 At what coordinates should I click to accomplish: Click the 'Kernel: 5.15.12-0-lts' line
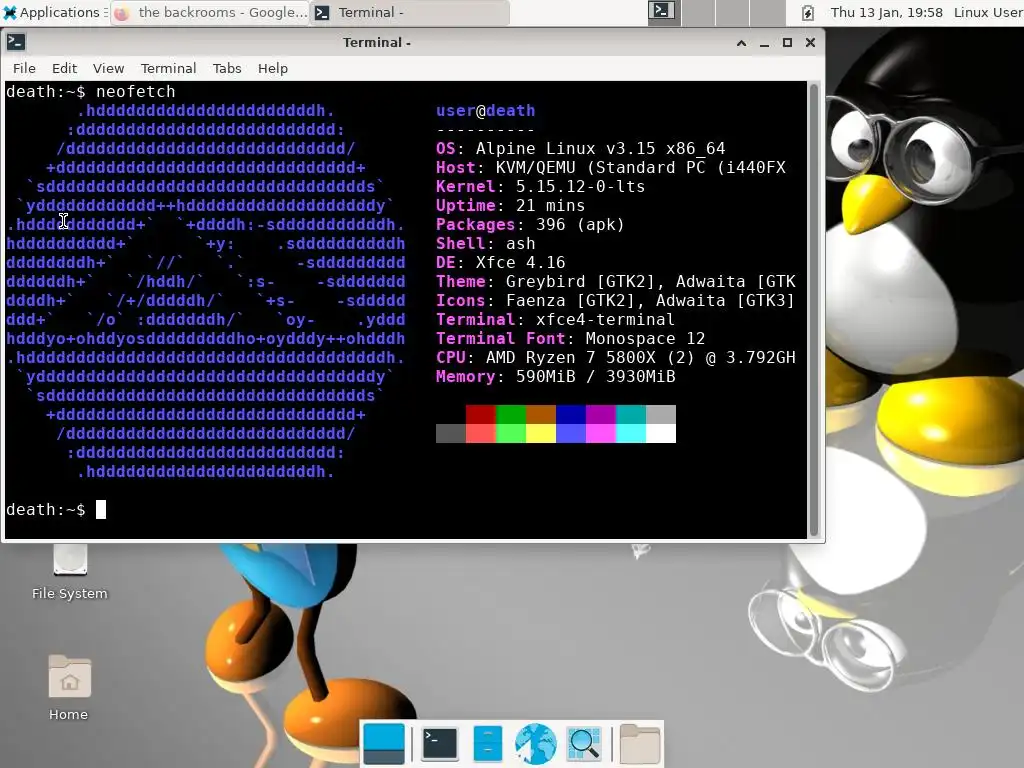[540, 186]
